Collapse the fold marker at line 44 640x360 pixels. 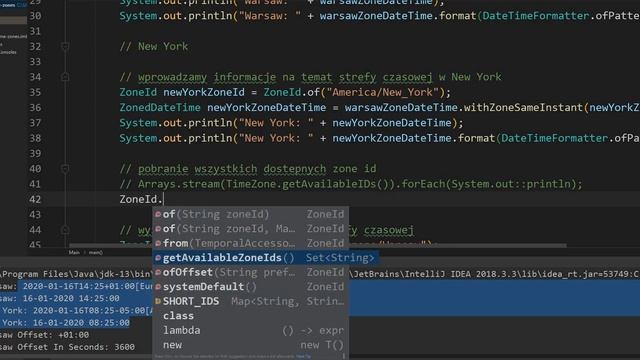click(65, 230)
